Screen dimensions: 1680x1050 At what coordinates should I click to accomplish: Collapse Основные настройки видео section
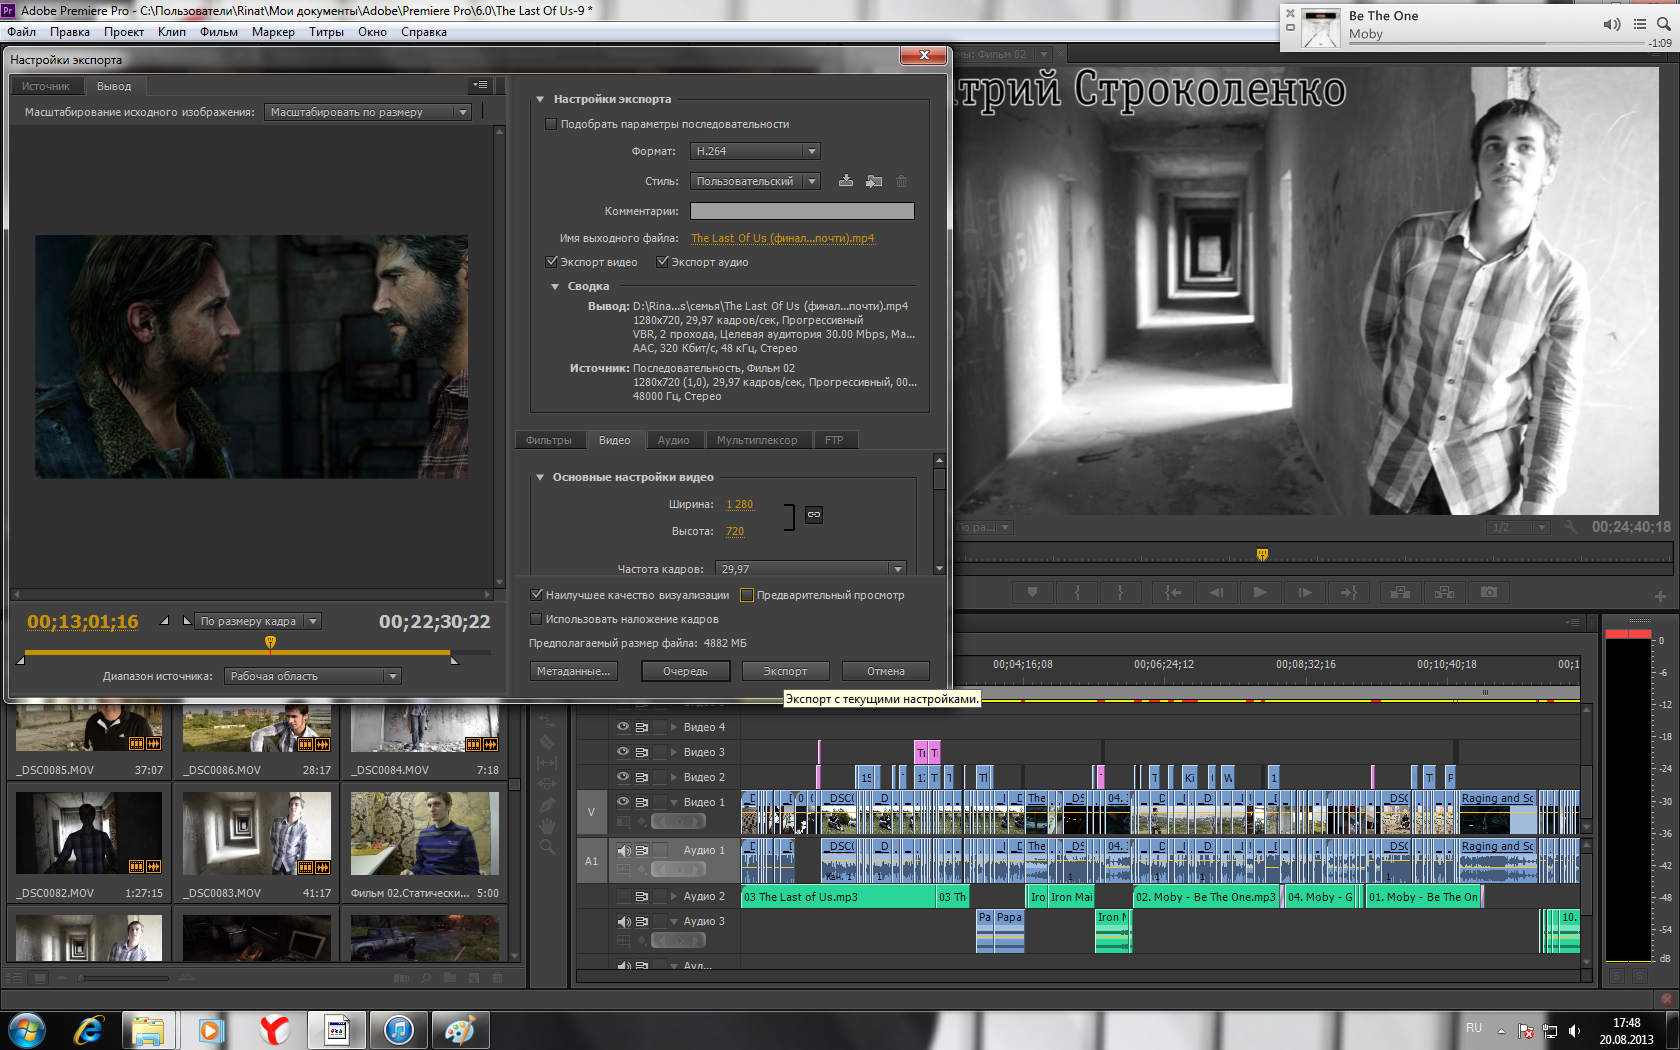click(540, 477)
